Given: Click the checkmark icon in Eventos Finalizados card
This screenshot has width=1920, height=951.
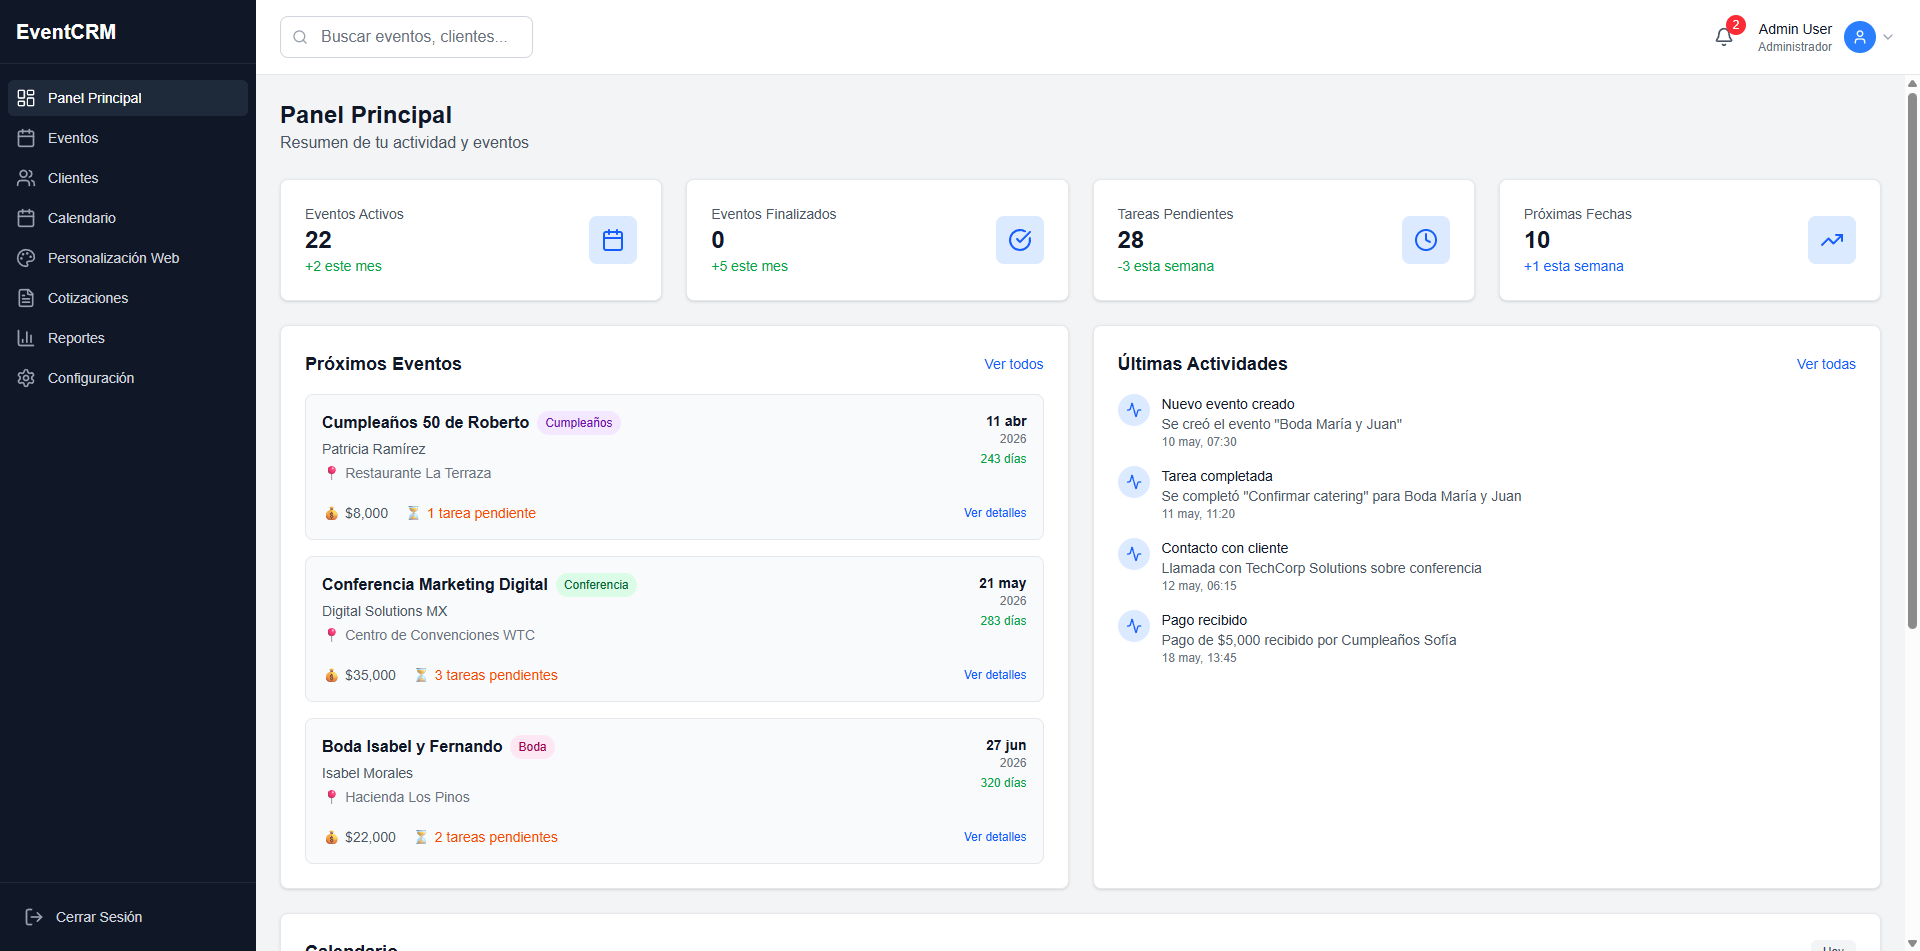Looking at the screenshot, I should pyautogui.click(x=1019, y=240).
